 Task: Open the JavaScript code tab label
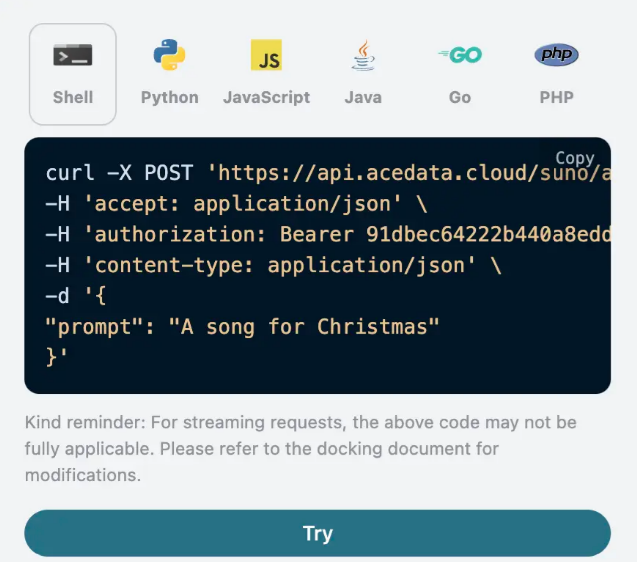[x=266, y=98]
